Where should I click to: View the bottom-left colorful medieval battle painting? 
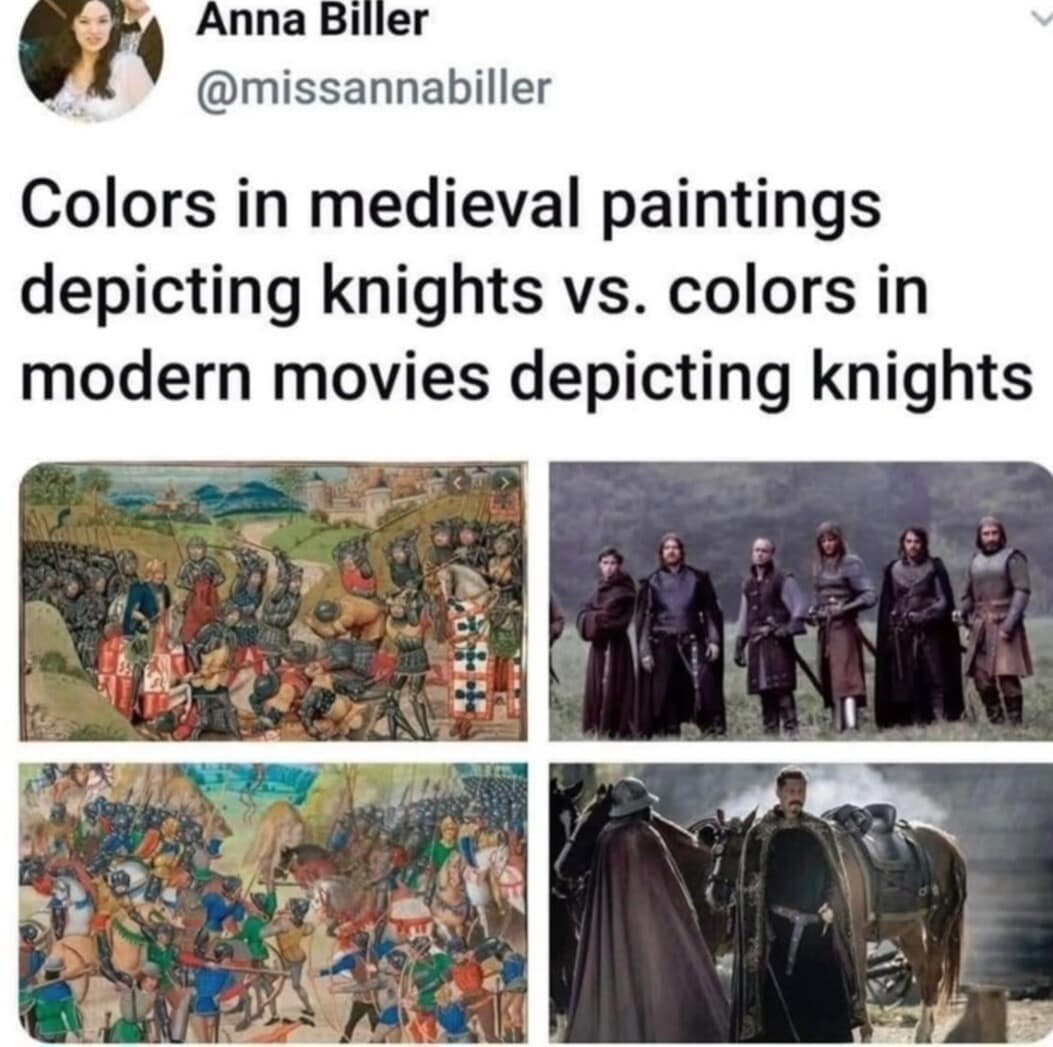[273, 903]
